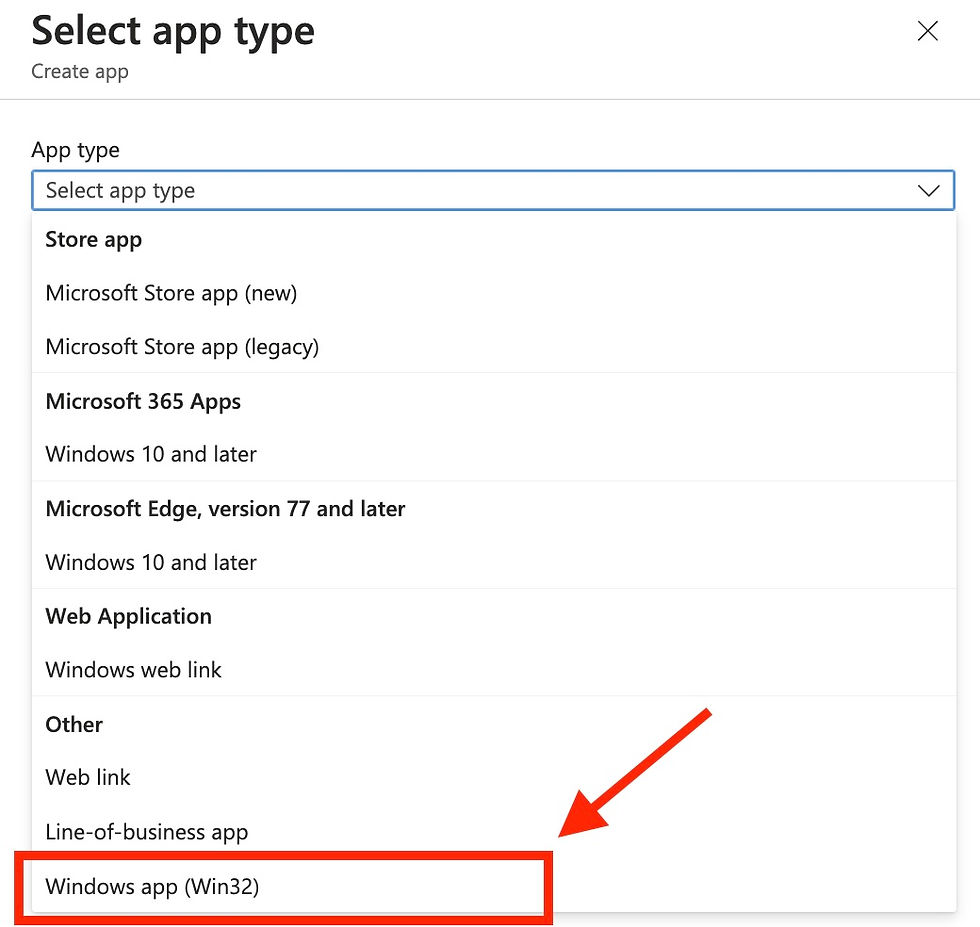The height and width of the screenshot is (927, 980).
Task: Click the Create app breadcrumb text
Action: coord(79,71)
